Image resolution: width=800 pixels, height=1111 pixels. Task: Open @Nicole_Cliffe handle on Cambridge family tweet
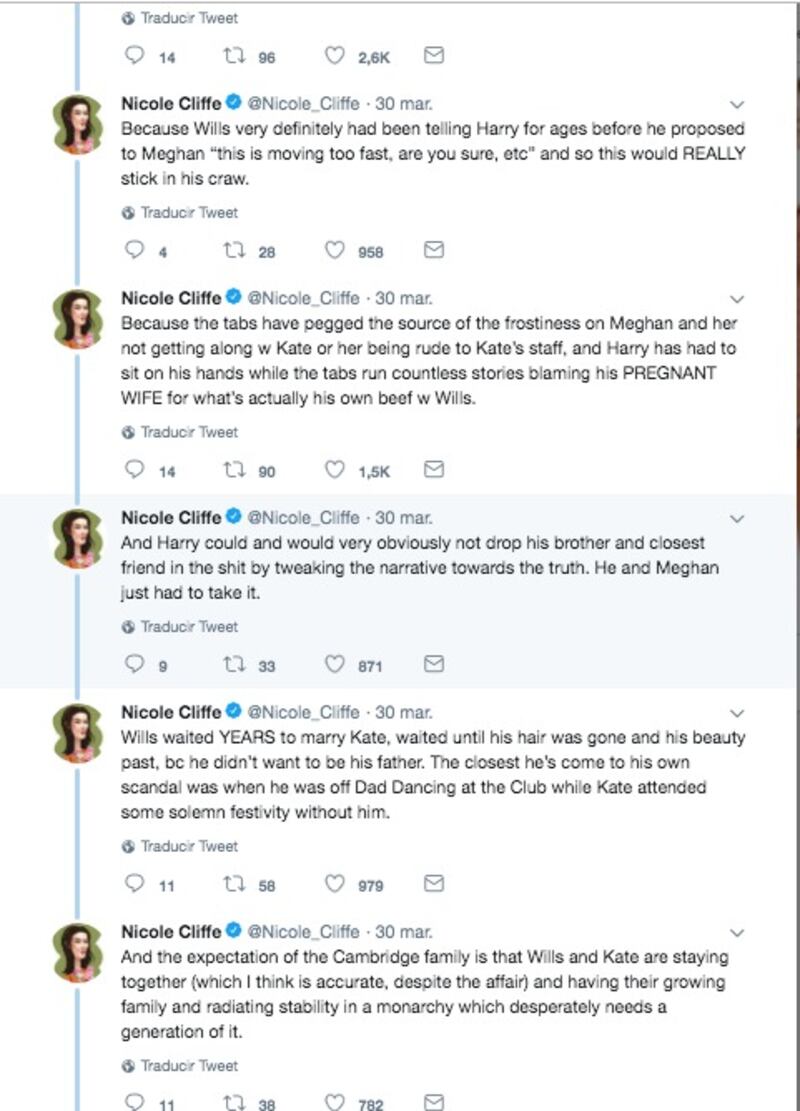[x=303, y=932]
